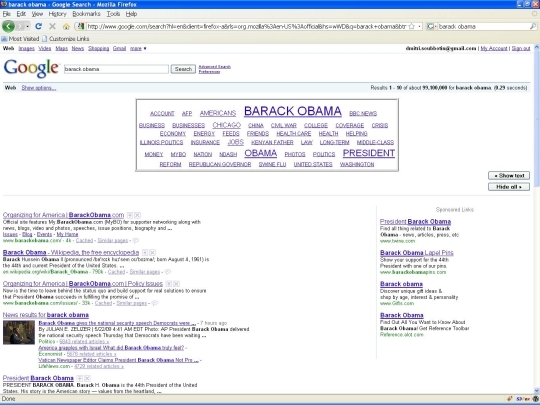Click the CHICAGO tag in cloud
The width and height of the screenshot is (540, 405).
coord(227,125)
